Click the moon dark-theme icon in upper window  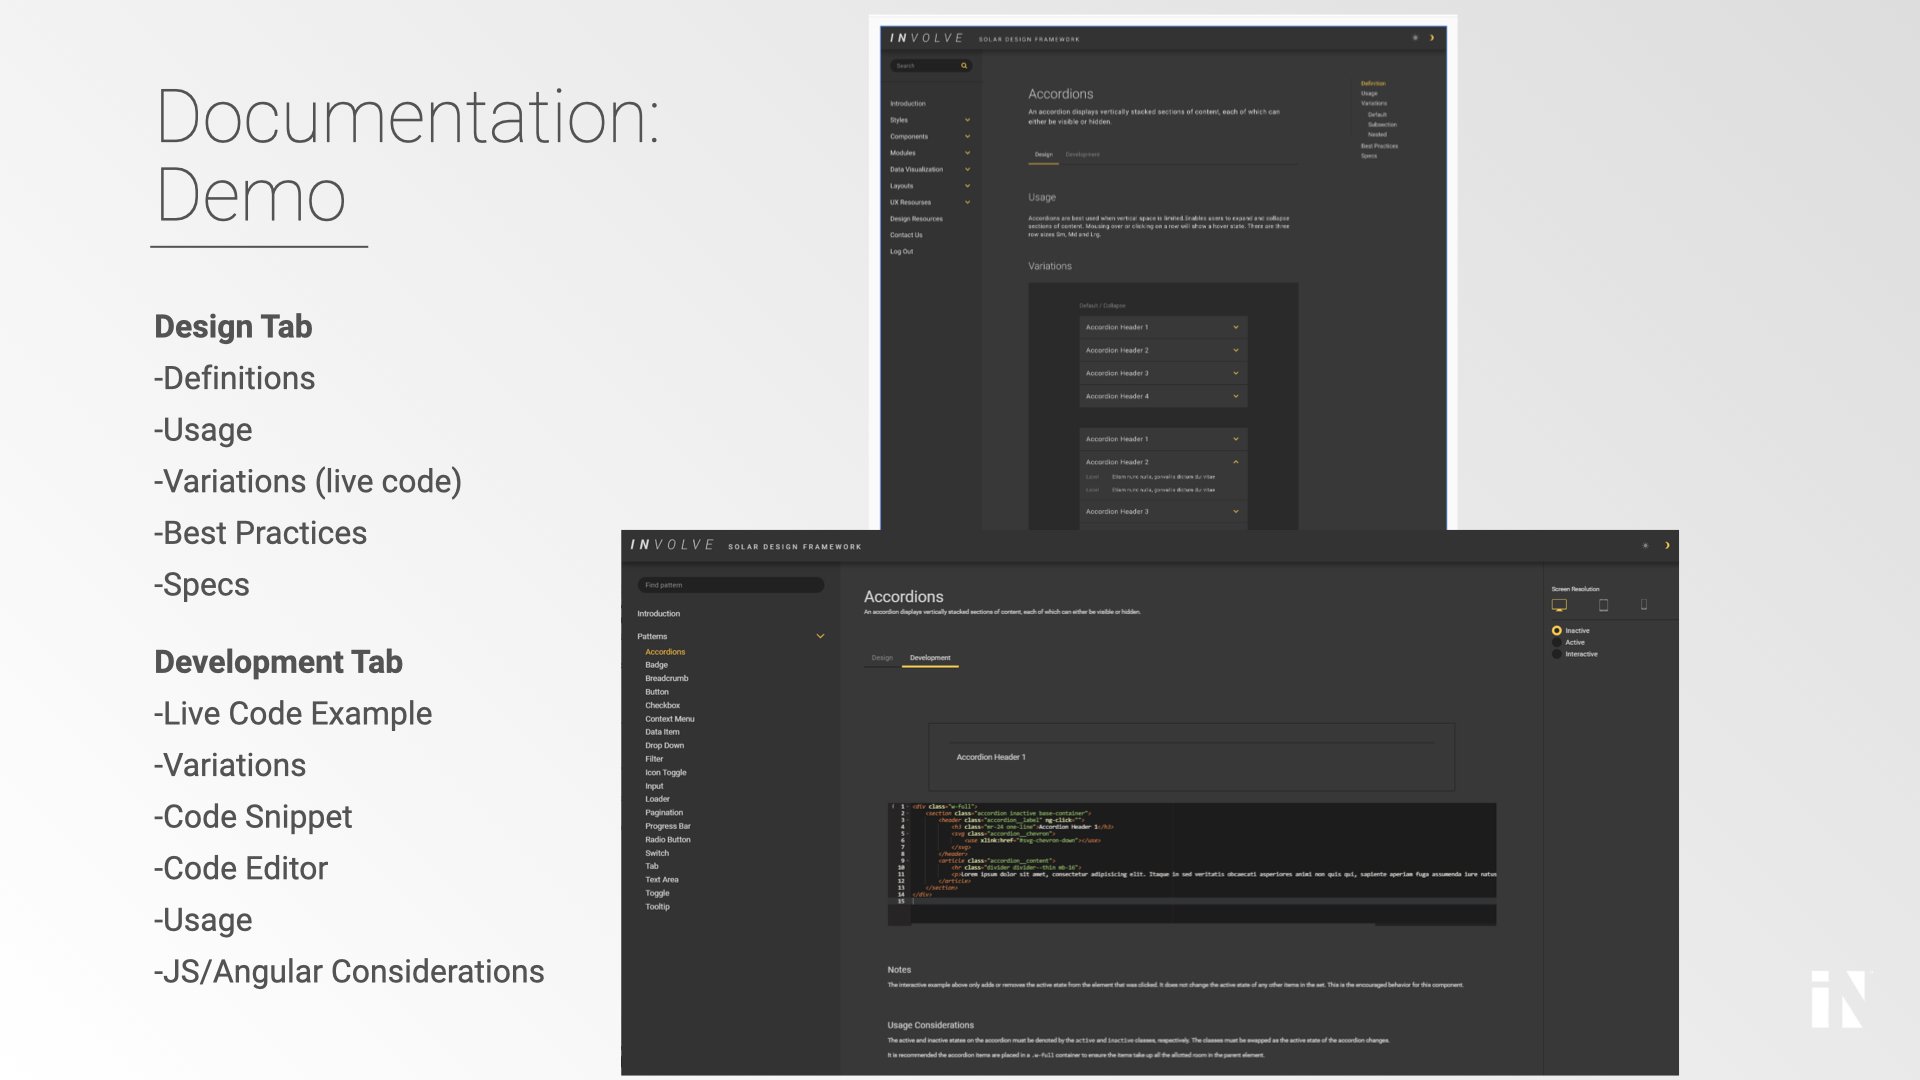coord(1432,38)
